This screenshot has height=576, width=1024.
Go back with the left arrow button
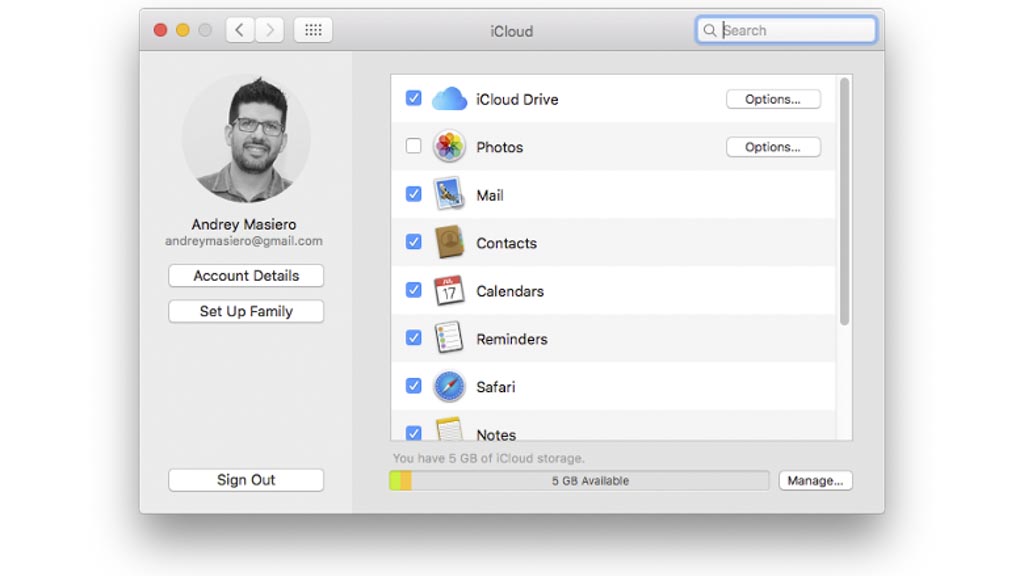[x=239, y=30]
